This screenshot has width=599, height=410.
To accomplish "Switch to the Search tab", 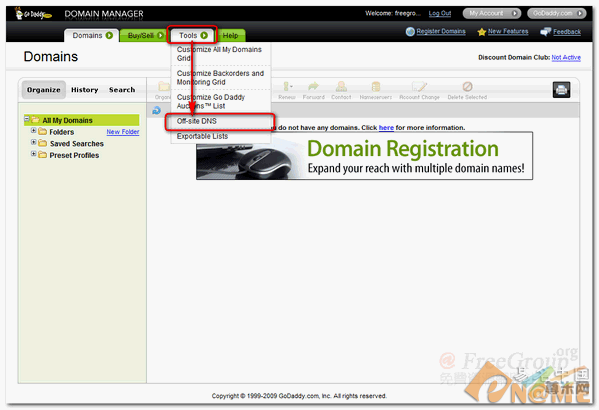I will coord(122,90).
